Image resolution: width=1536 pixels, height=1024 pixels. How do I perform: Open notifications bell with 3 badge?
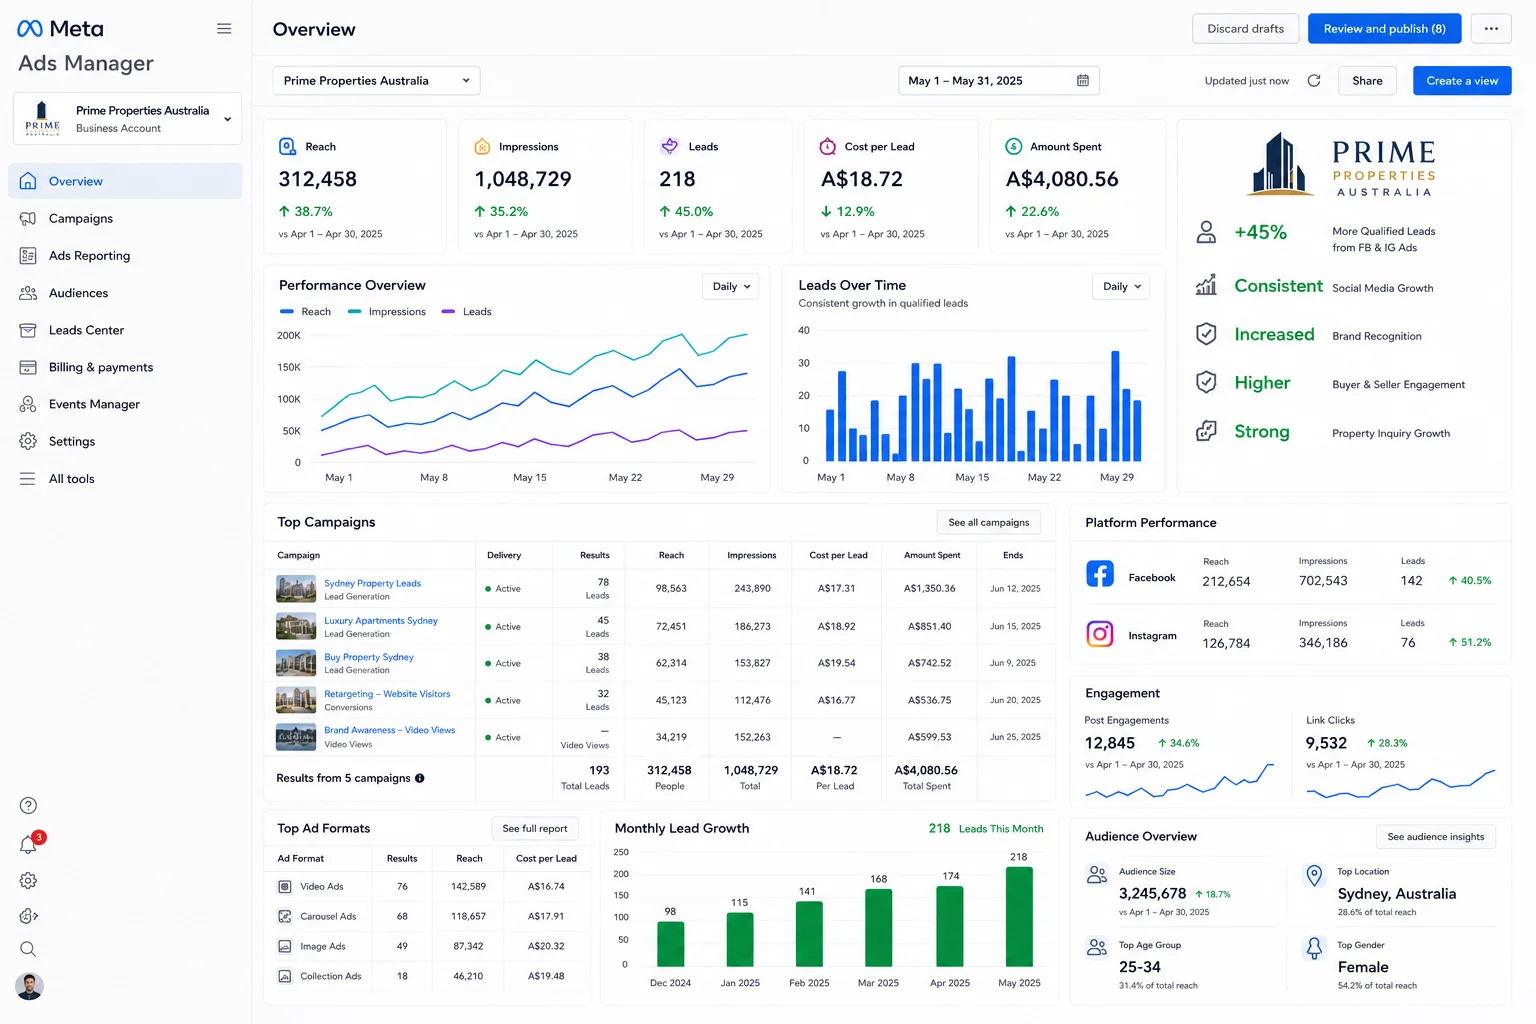(30, 844)
